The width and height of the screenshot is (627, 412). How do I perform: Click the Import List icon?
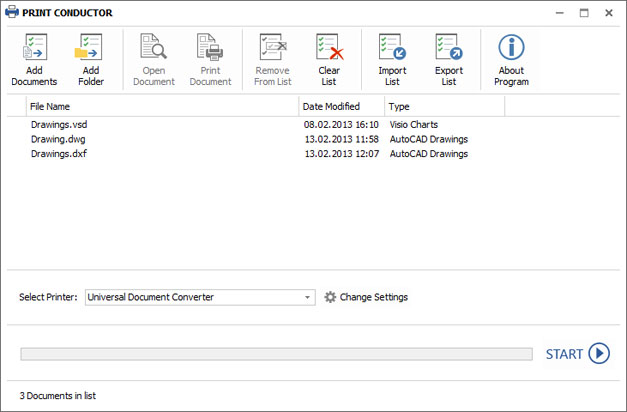[392, 47]
